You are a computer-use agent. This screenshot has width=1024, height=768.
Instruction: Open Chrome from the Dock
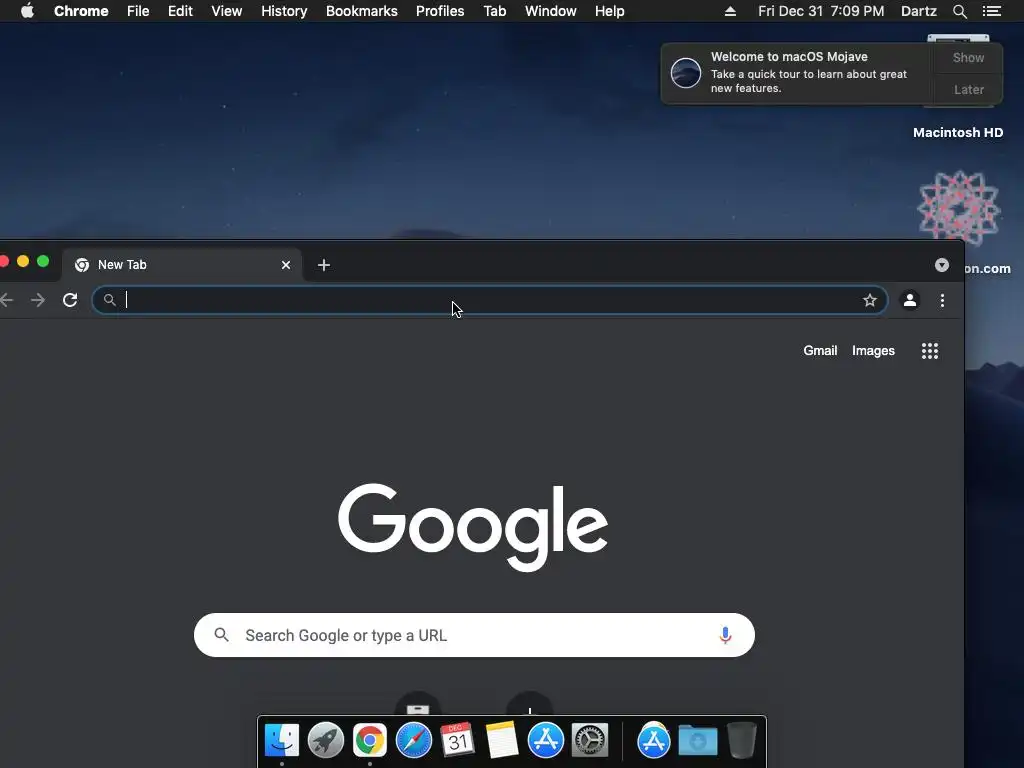(x=370, y=740)
